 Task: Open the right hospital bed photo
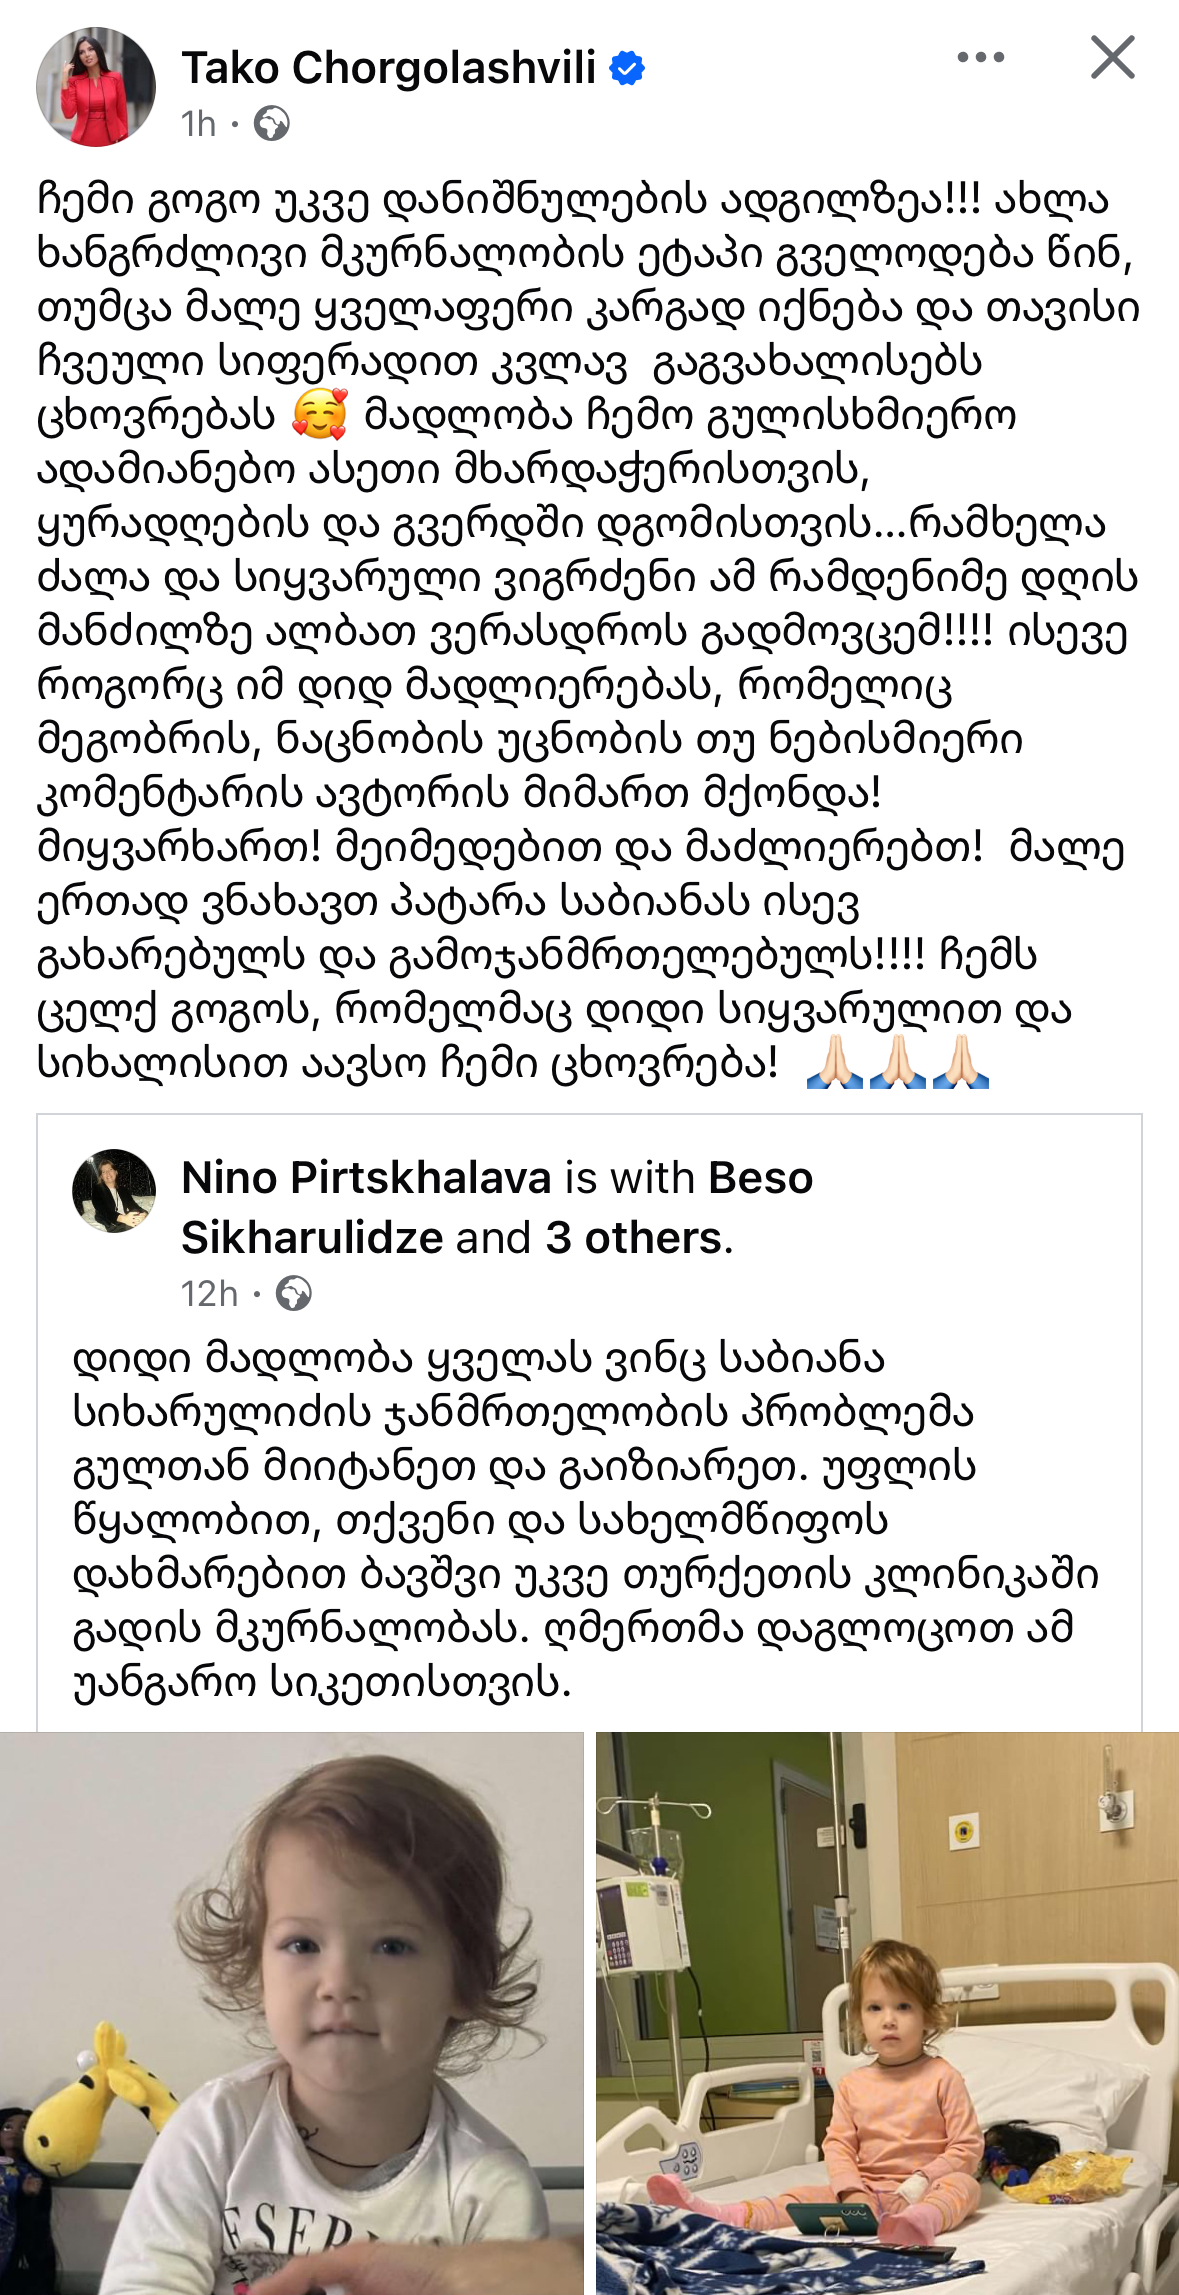(887, 2012)
